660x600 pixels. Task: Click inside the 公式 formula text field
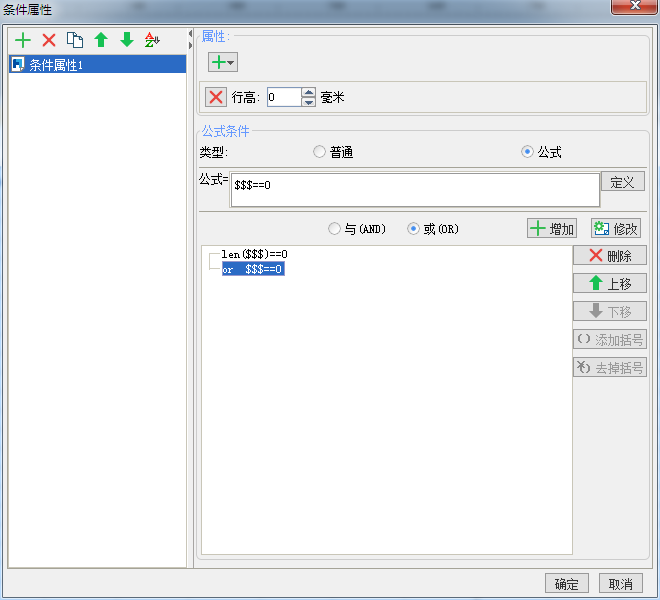[415, 190]
